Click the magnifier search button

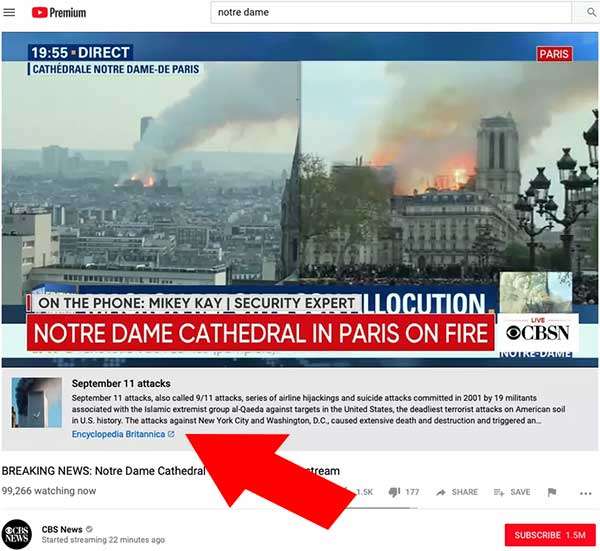tap(590, 13)
